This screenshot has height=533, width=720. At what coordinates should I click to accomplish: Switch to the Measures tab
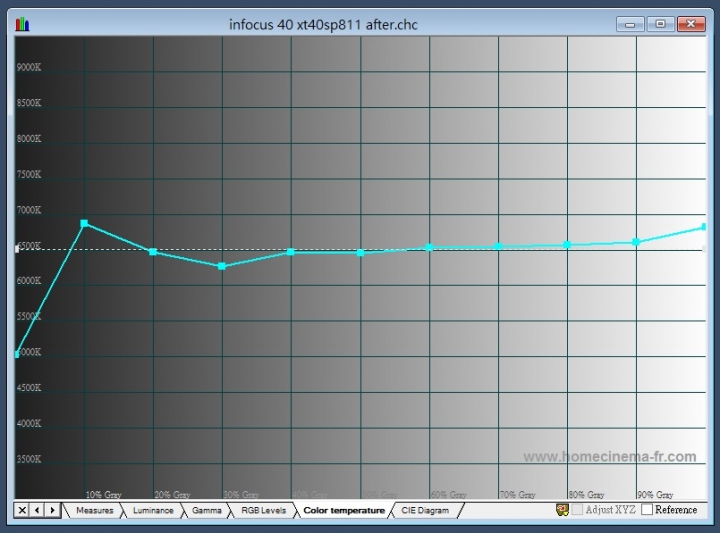click(95, 510)
